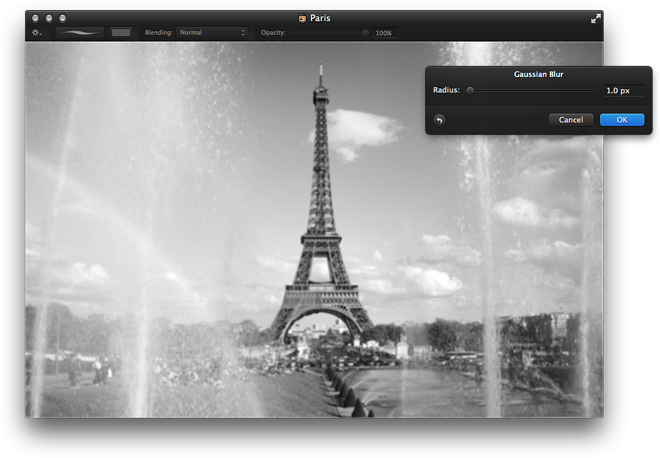
Task: Cancel the Gaussian Blur dialog
Action: tap(571, 120)
